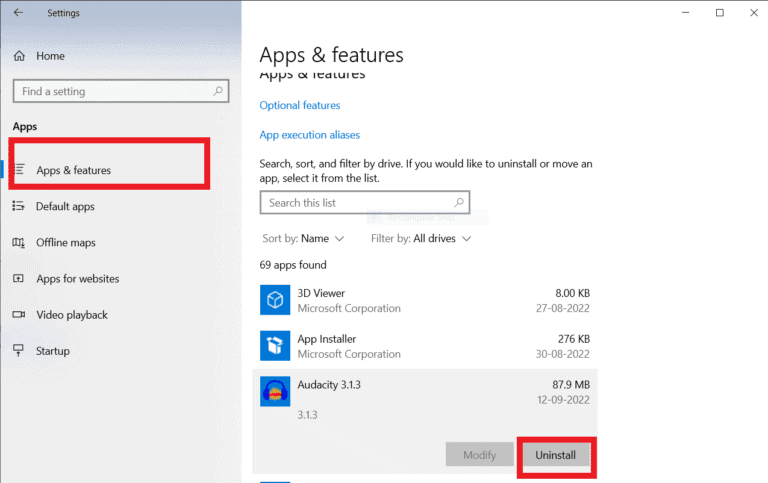Click the Audacity headphones app icon

(x=274, y=391)
